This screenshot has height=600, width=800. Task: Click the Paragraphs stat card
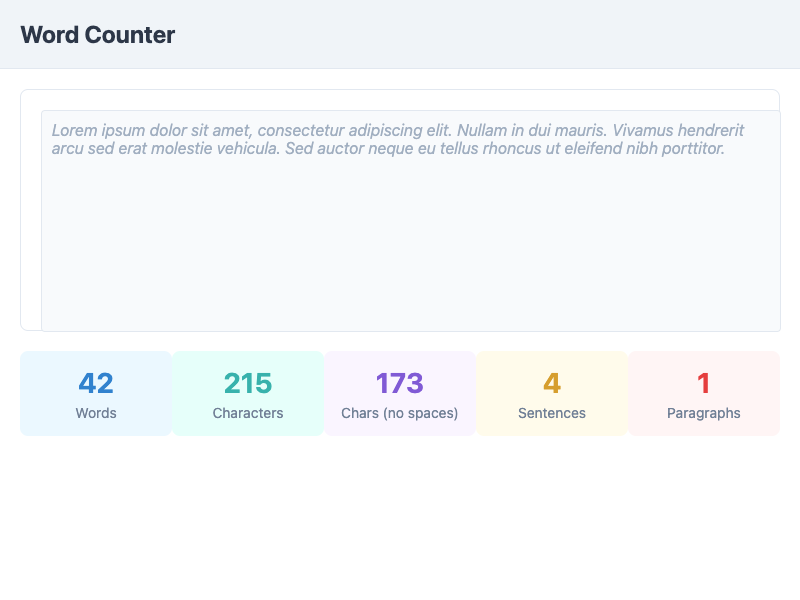[704, 392]
